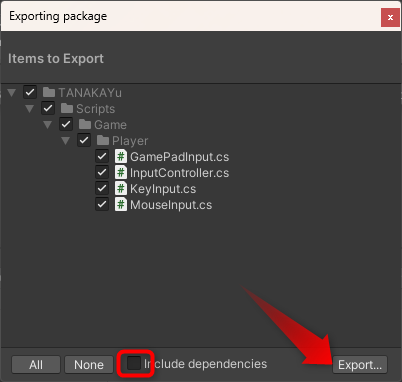Click the Export... button
Viewport: 402px width, 382px height.
tap(360, 364)
